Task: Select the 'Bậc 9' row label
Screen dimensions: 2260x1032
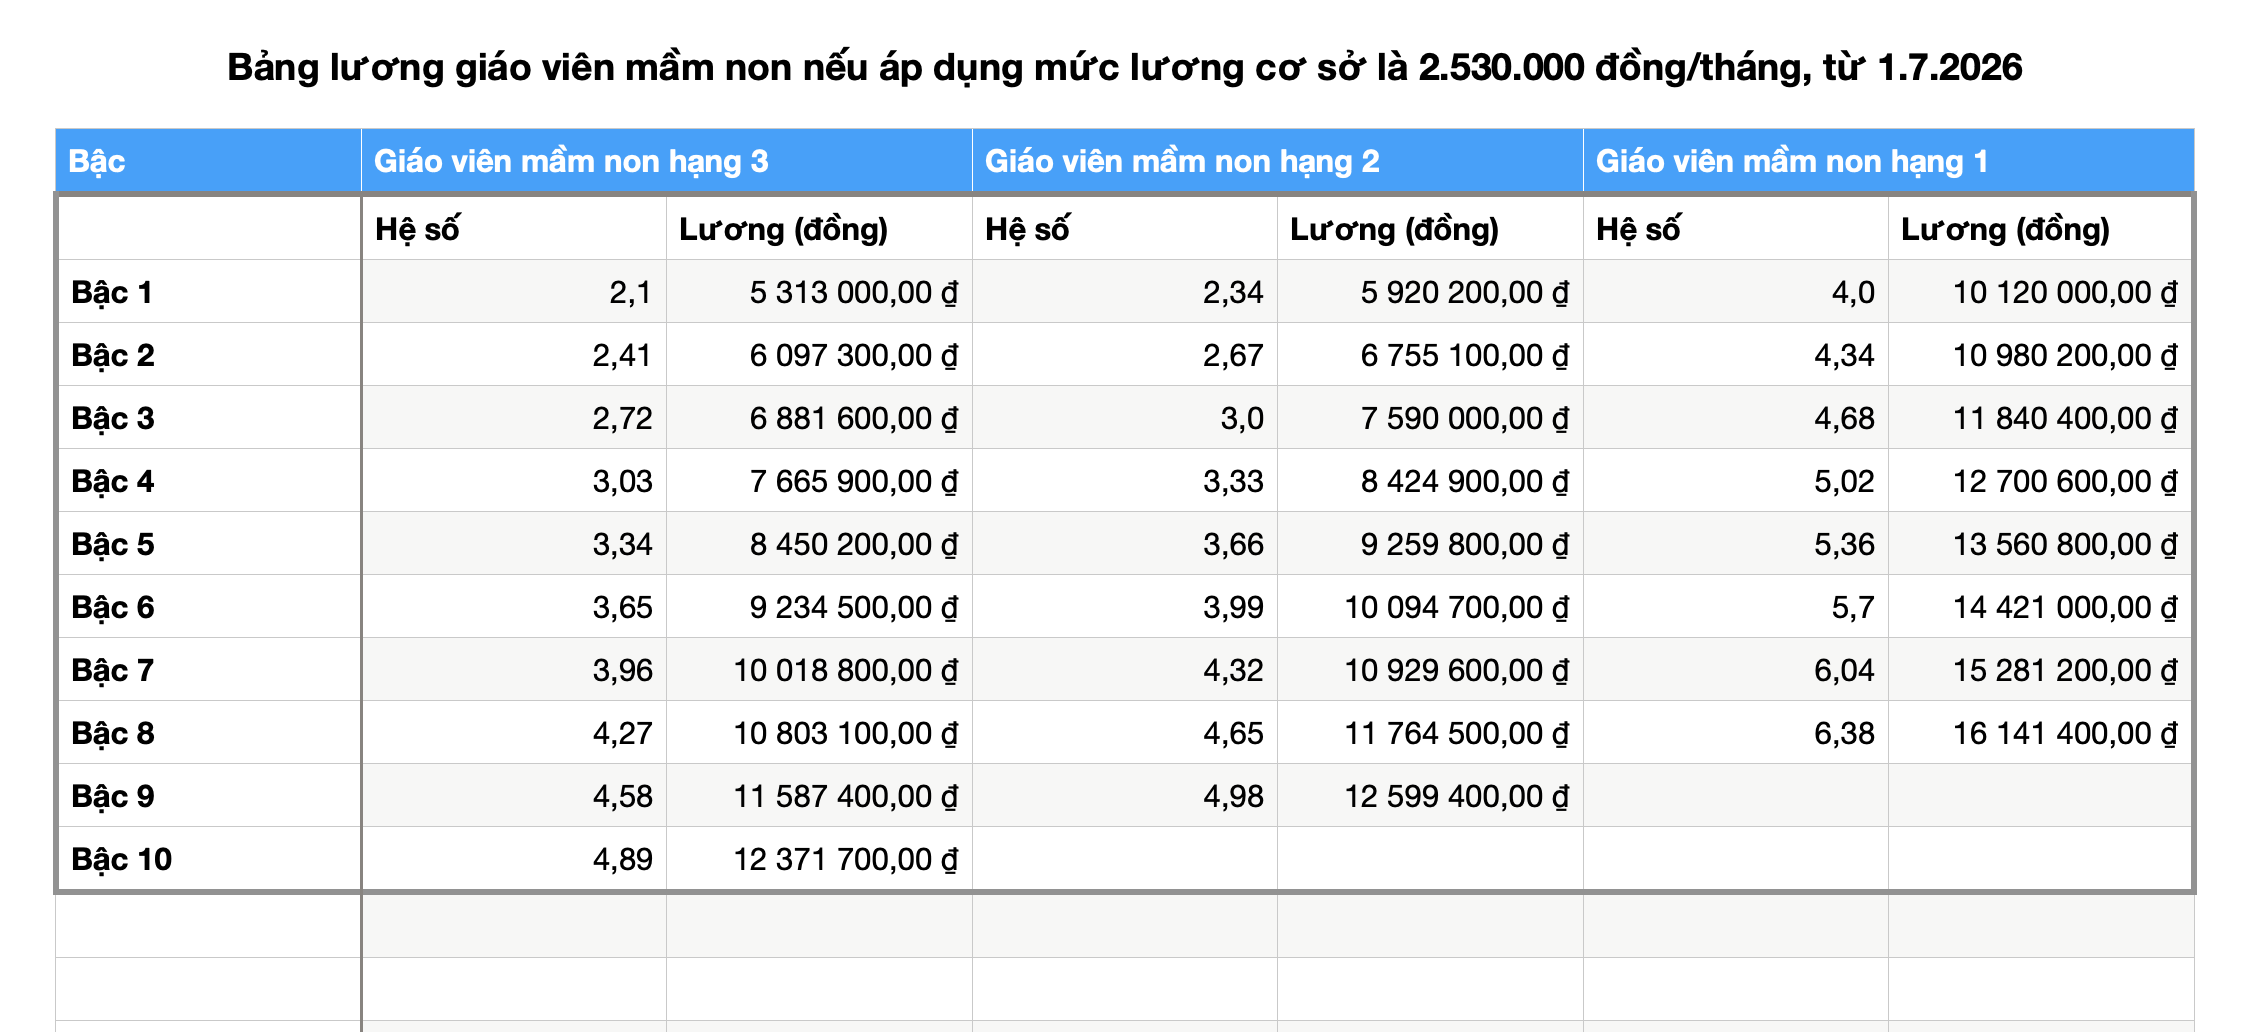Action: tap(209, 796)
